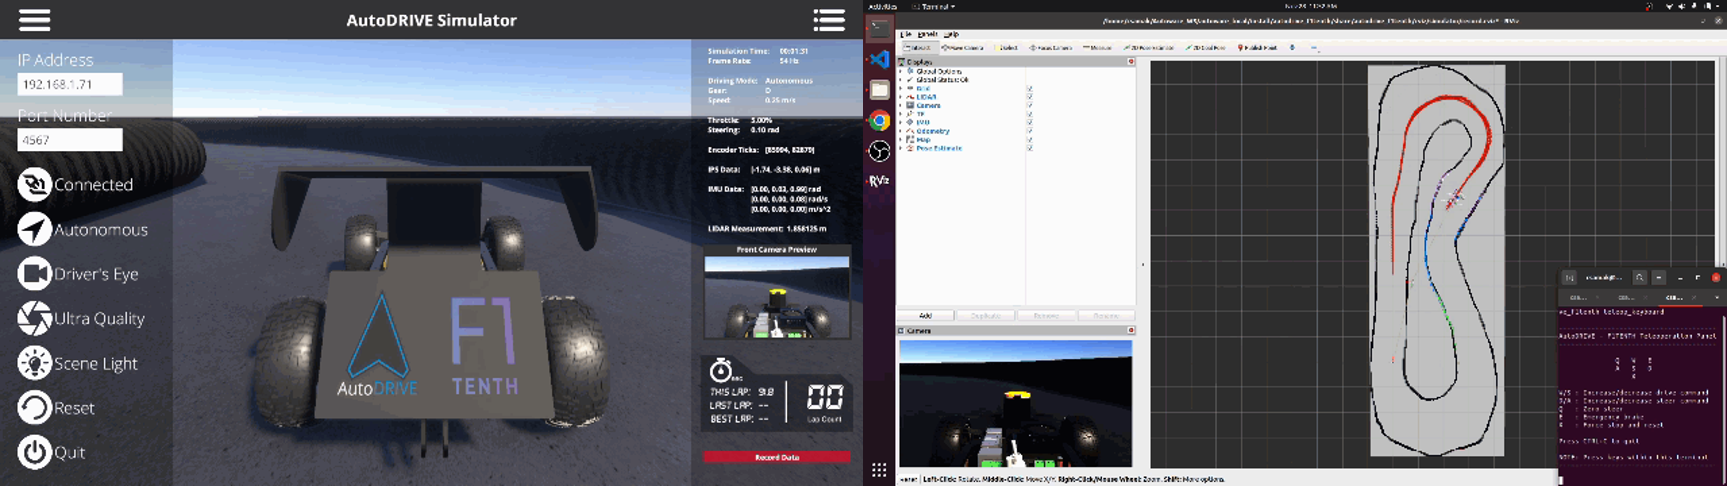Select the 2D Pose Estimate tool
Image resolution: width=1727 pixels, height=486 pixels.
click(1148, 47)
